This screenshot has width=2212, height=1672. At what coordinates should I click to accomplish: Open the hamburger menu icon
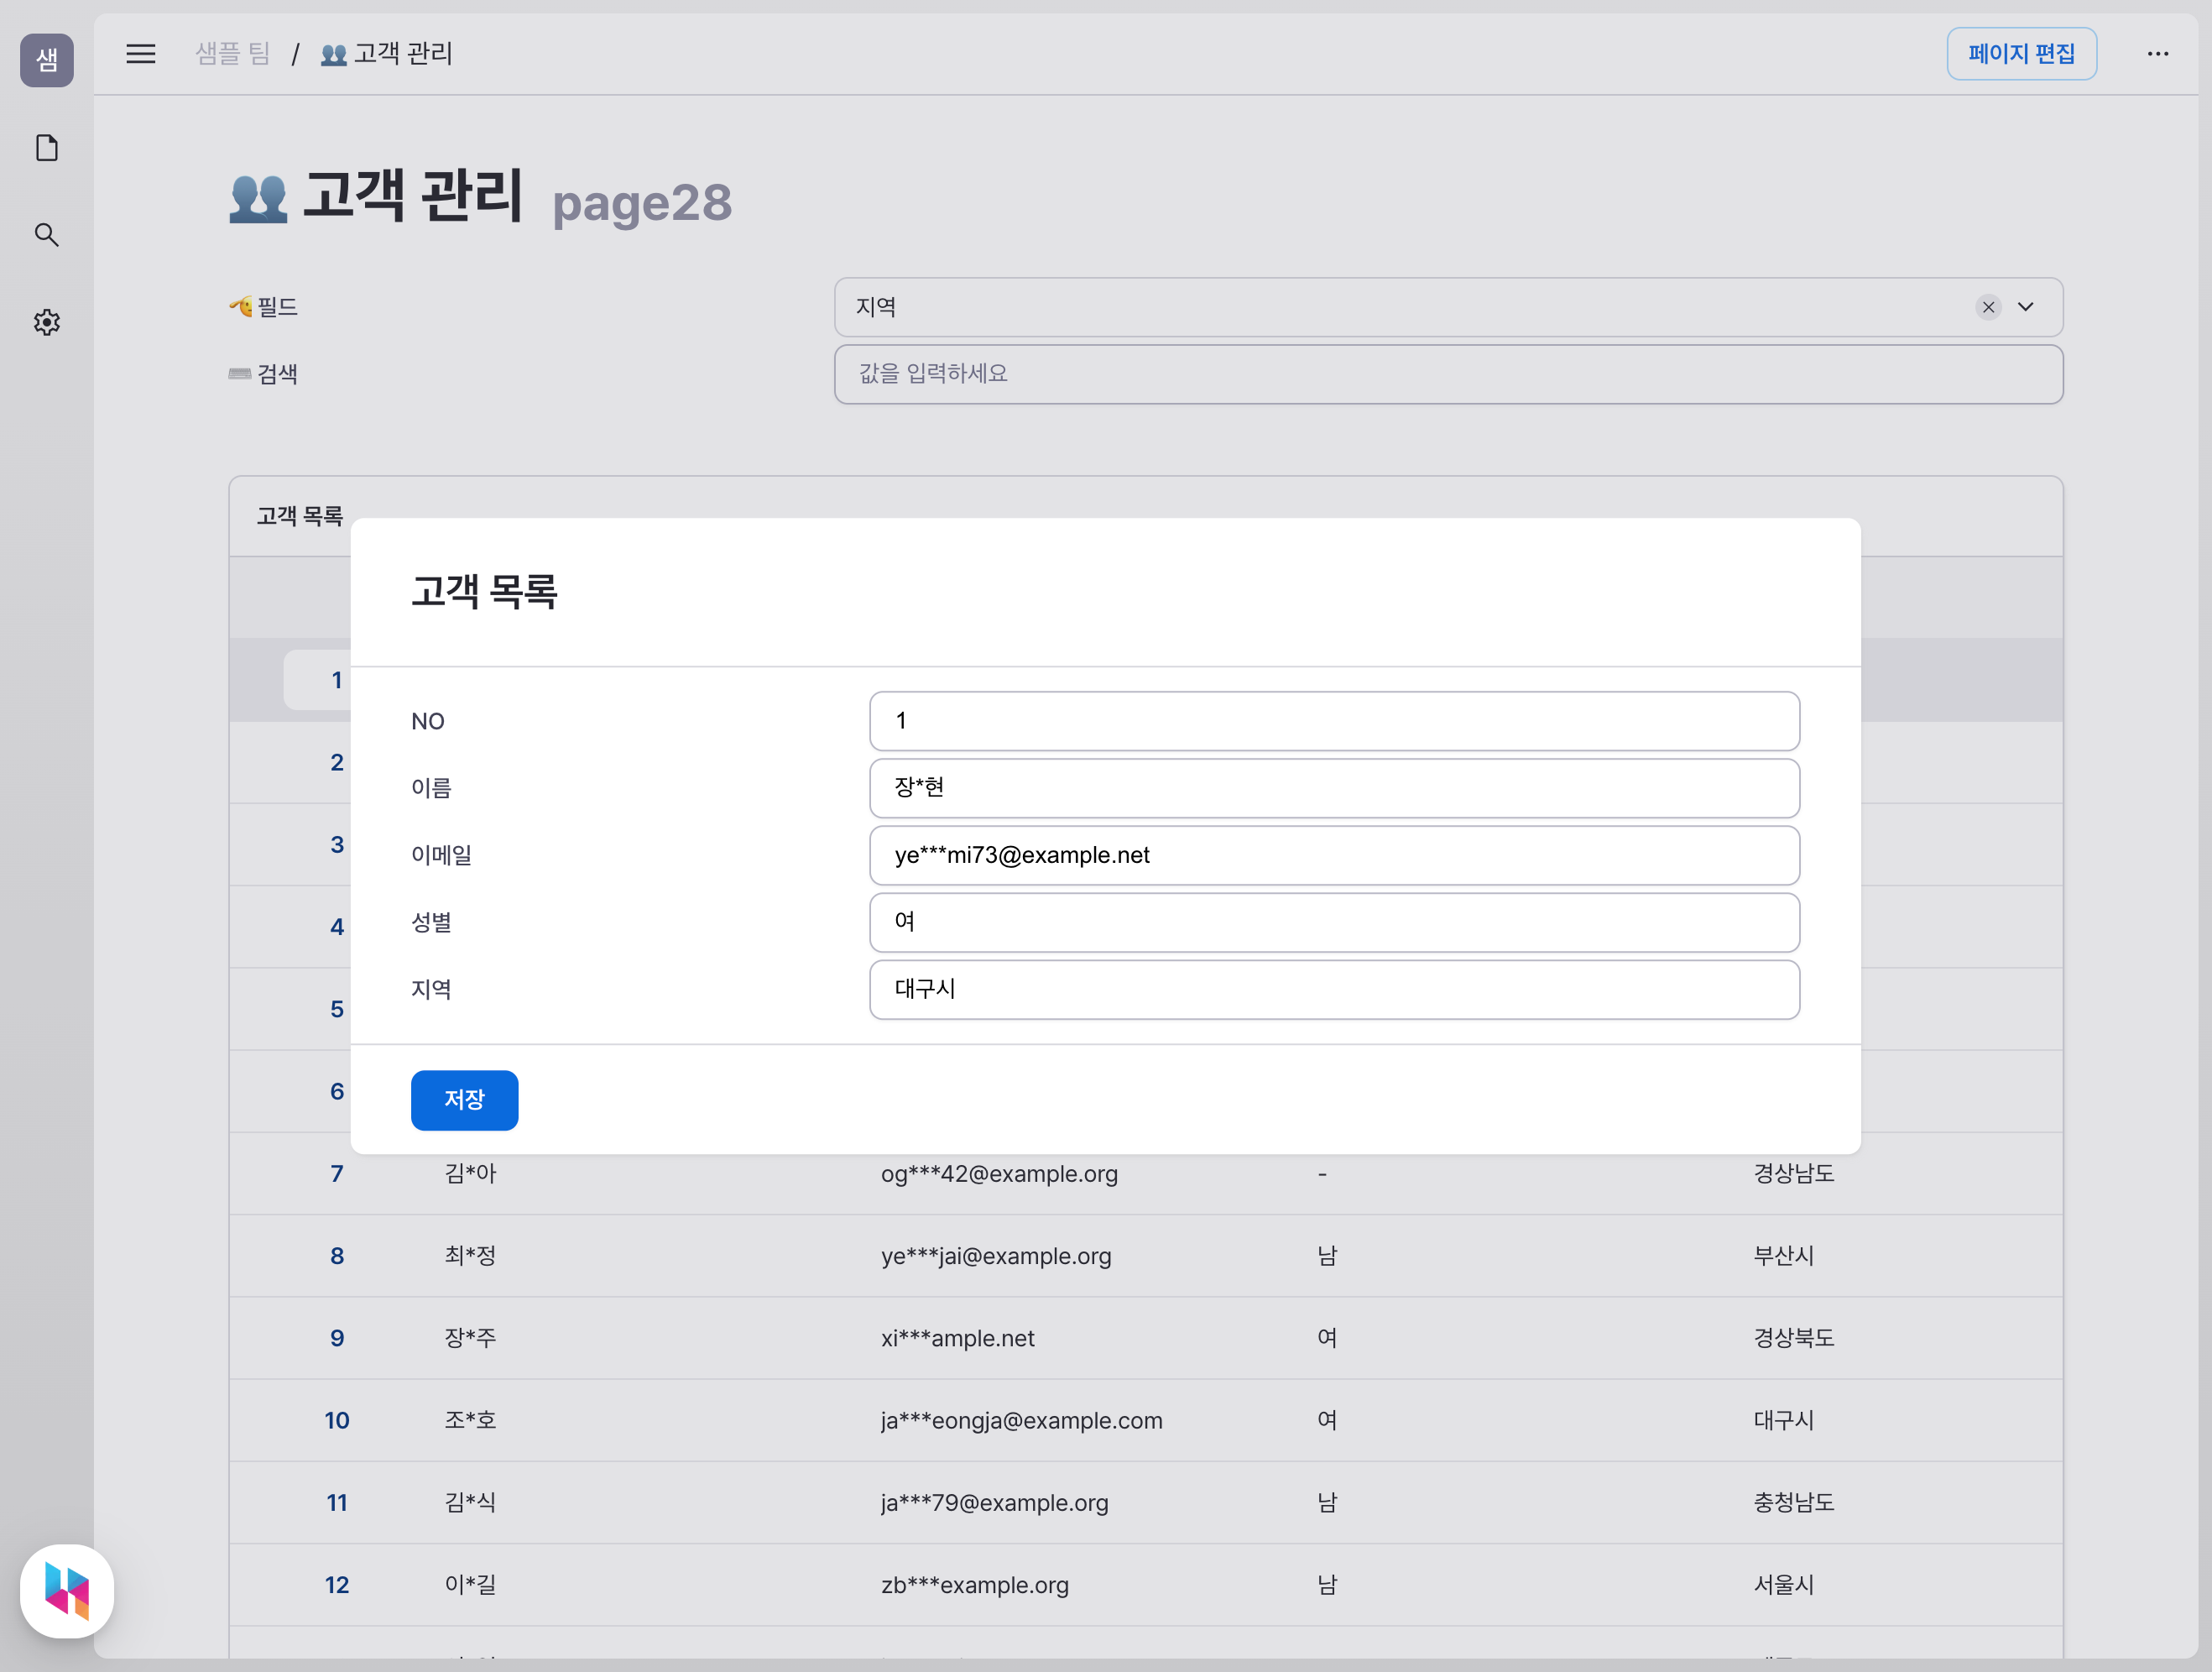(x=141, y=54)
